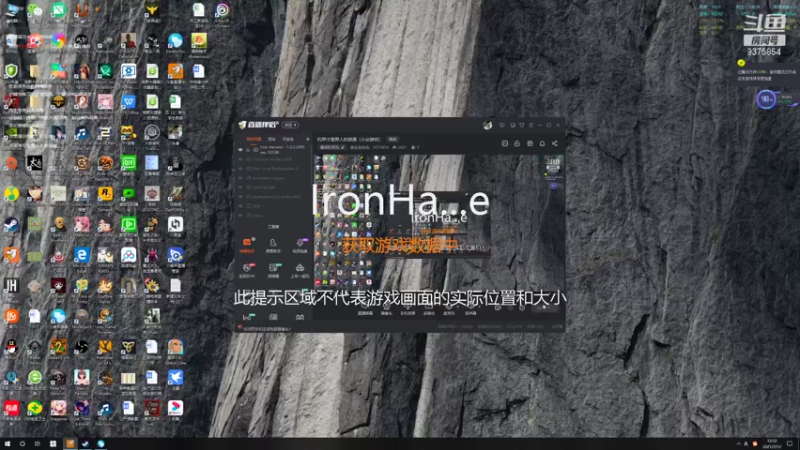
Task: Toggle eye visibility for the Iron Harvest source
Action: [240, 149]
